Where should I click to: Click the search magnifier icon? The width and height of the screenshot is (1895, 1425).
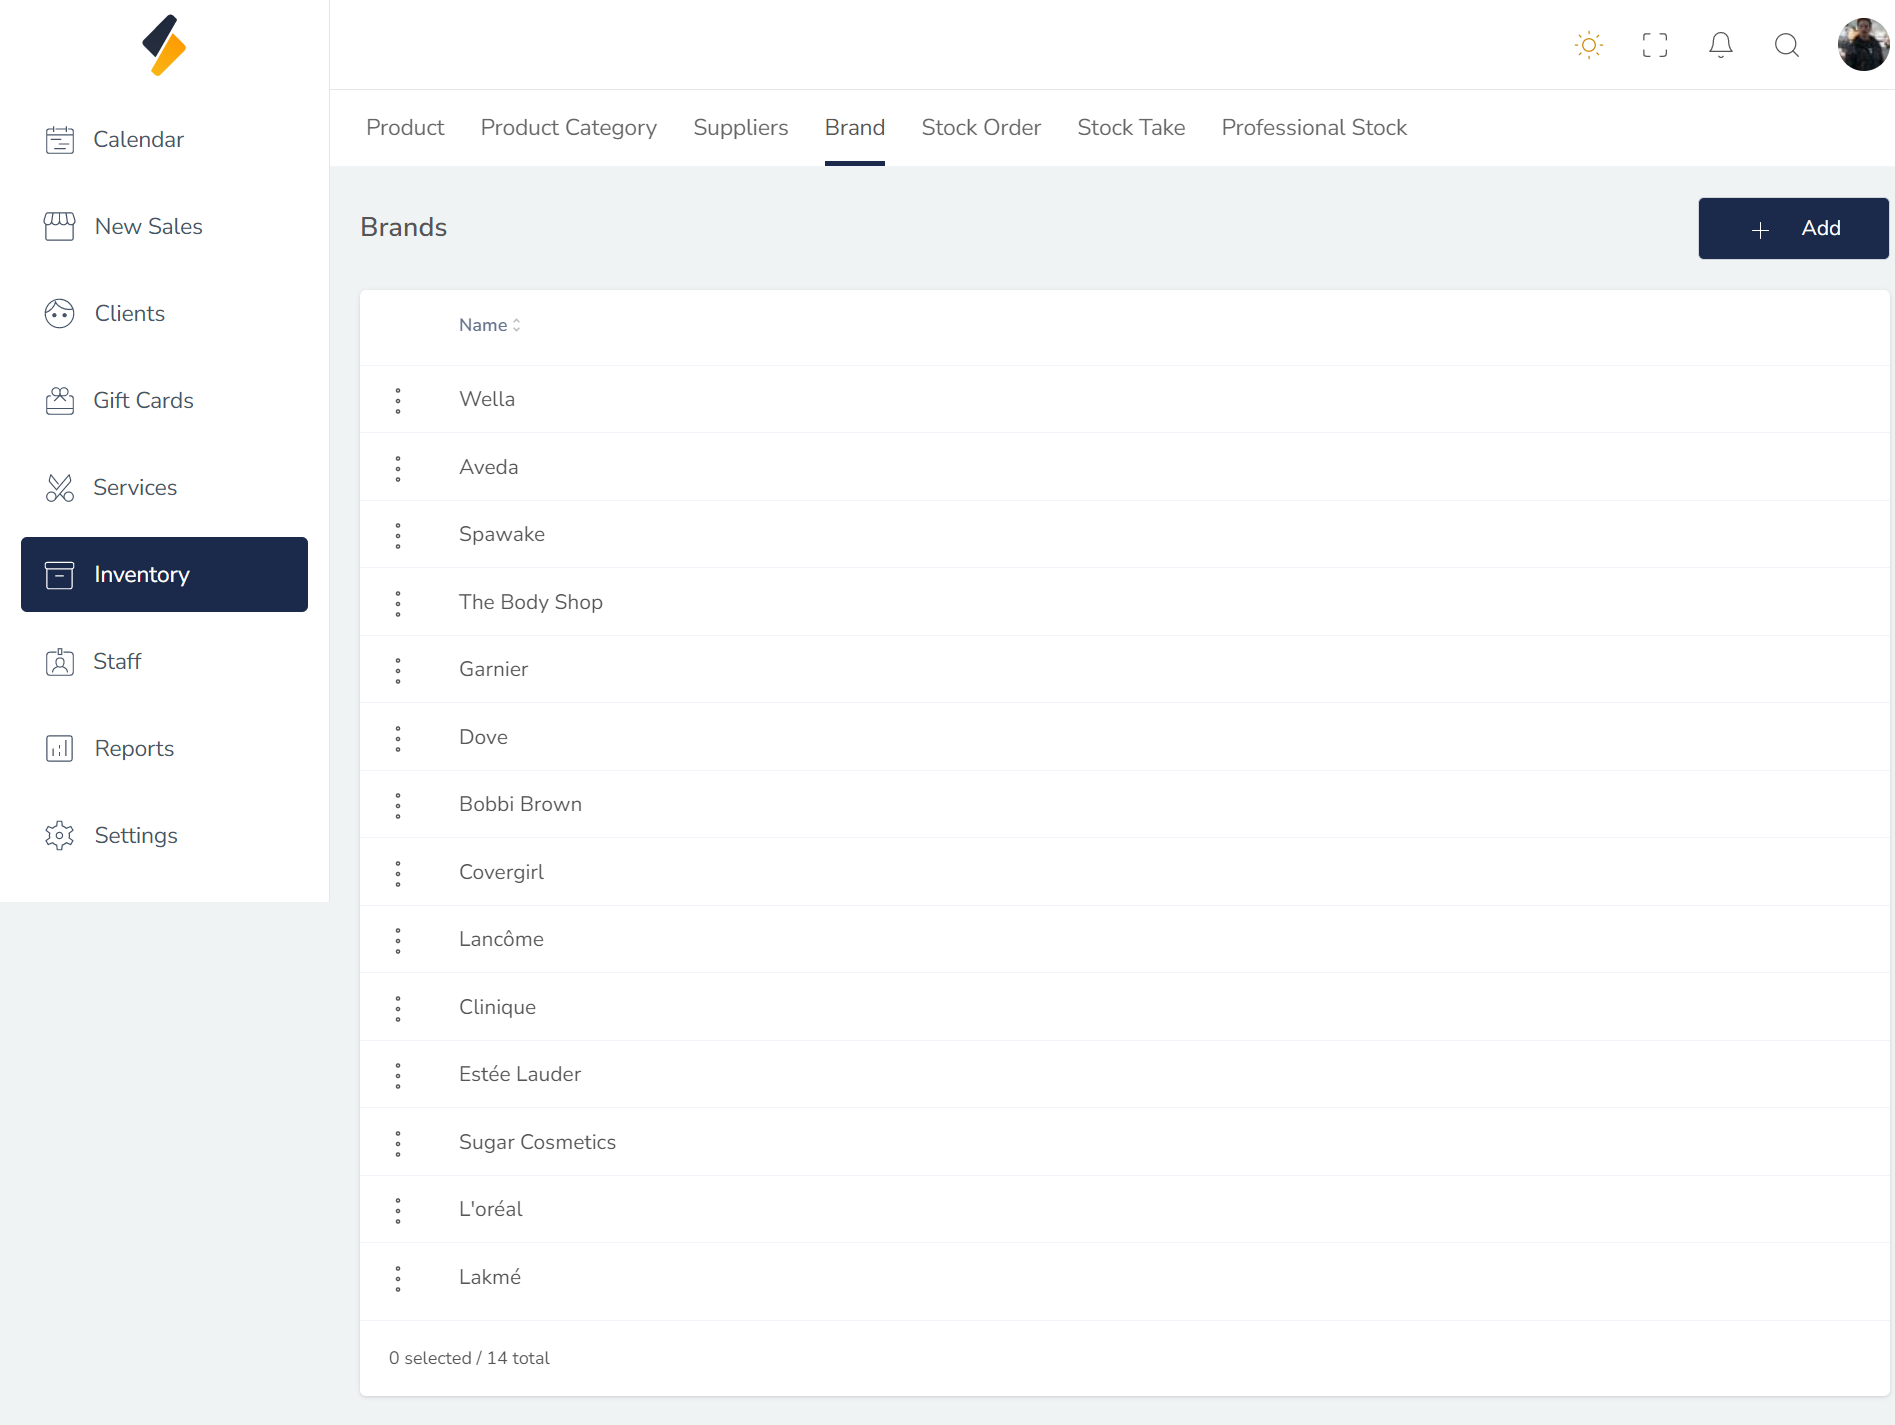[1786, 45]
